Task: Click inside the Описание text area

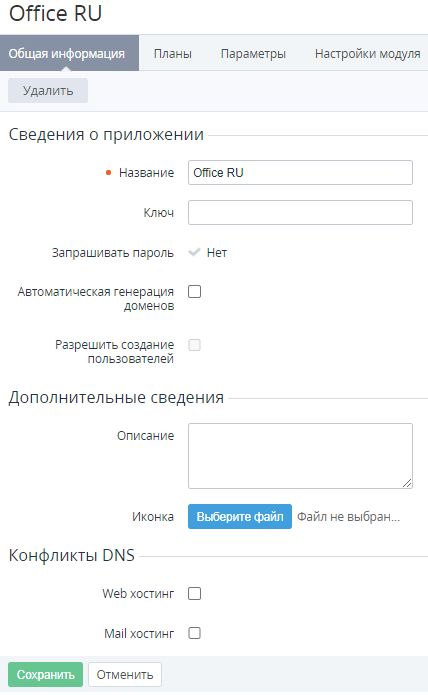Action: pos(300,456)
